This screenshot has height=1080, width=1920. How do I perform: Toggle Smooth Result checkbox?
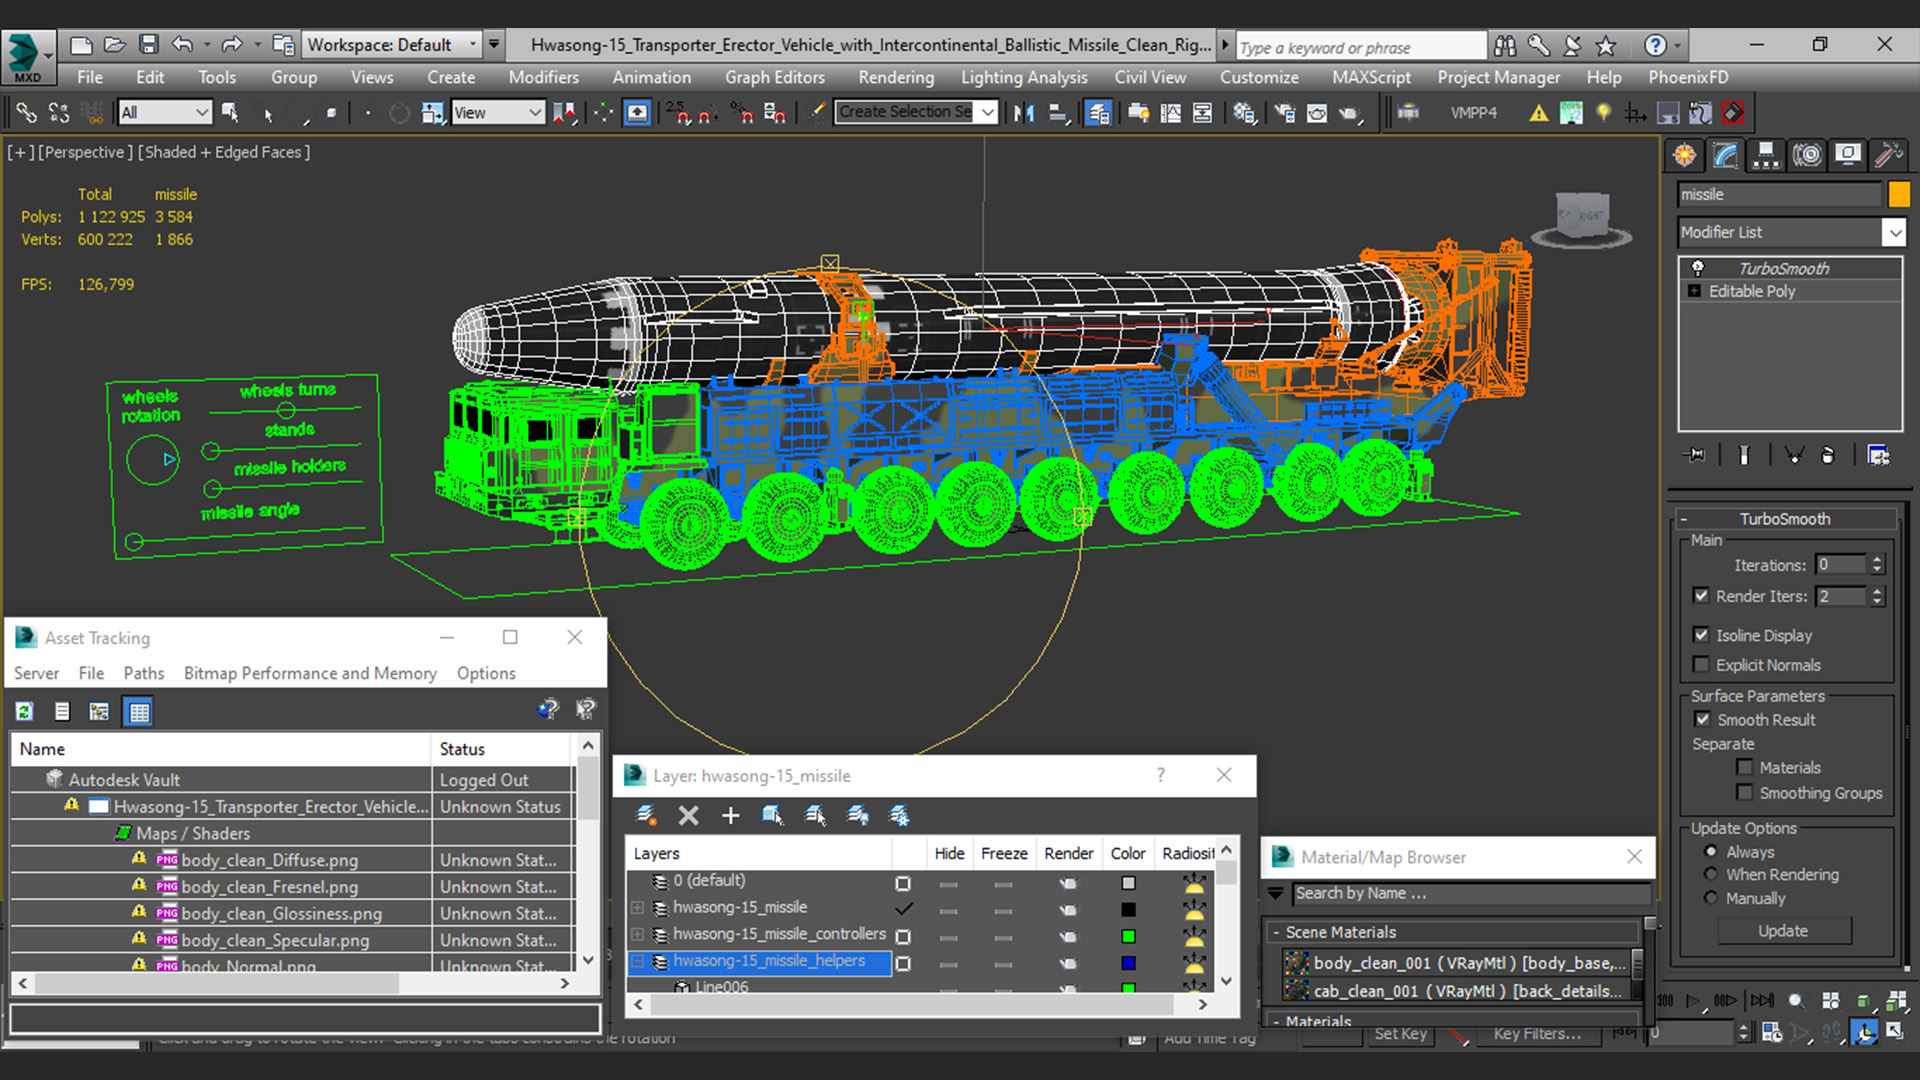point(1702,719)
